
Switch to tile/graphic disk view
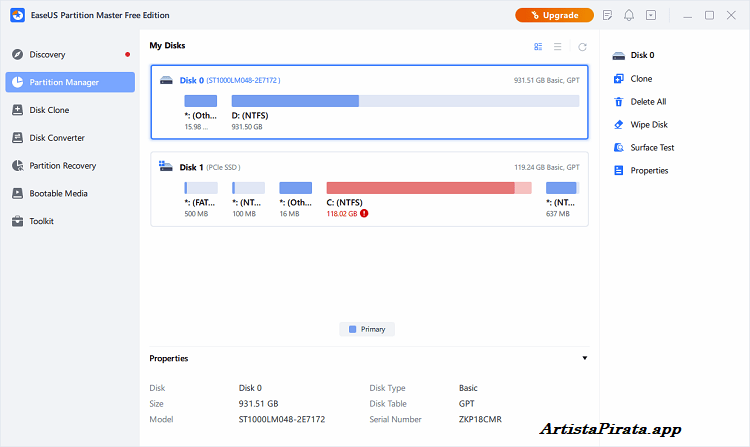[x=538, y=46]
